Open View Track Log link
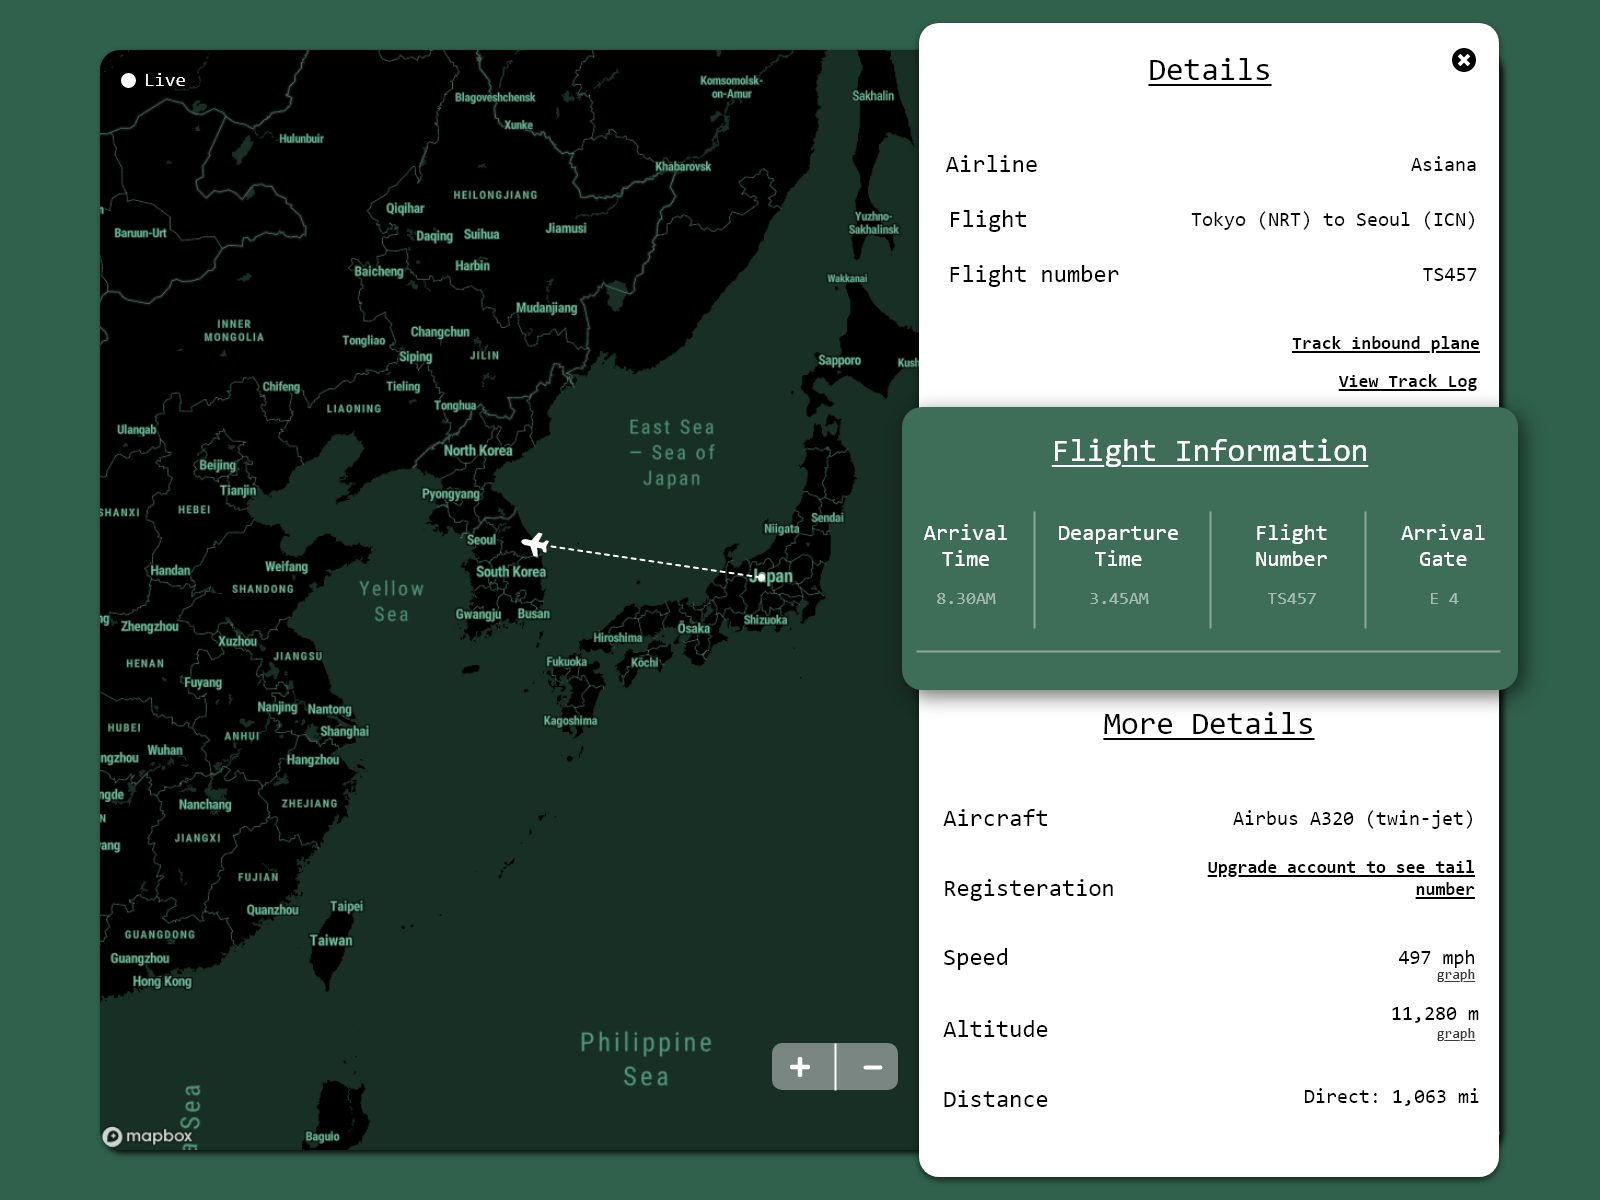This screenshot has height=1200, width=1600. (x=1407, y=381)
